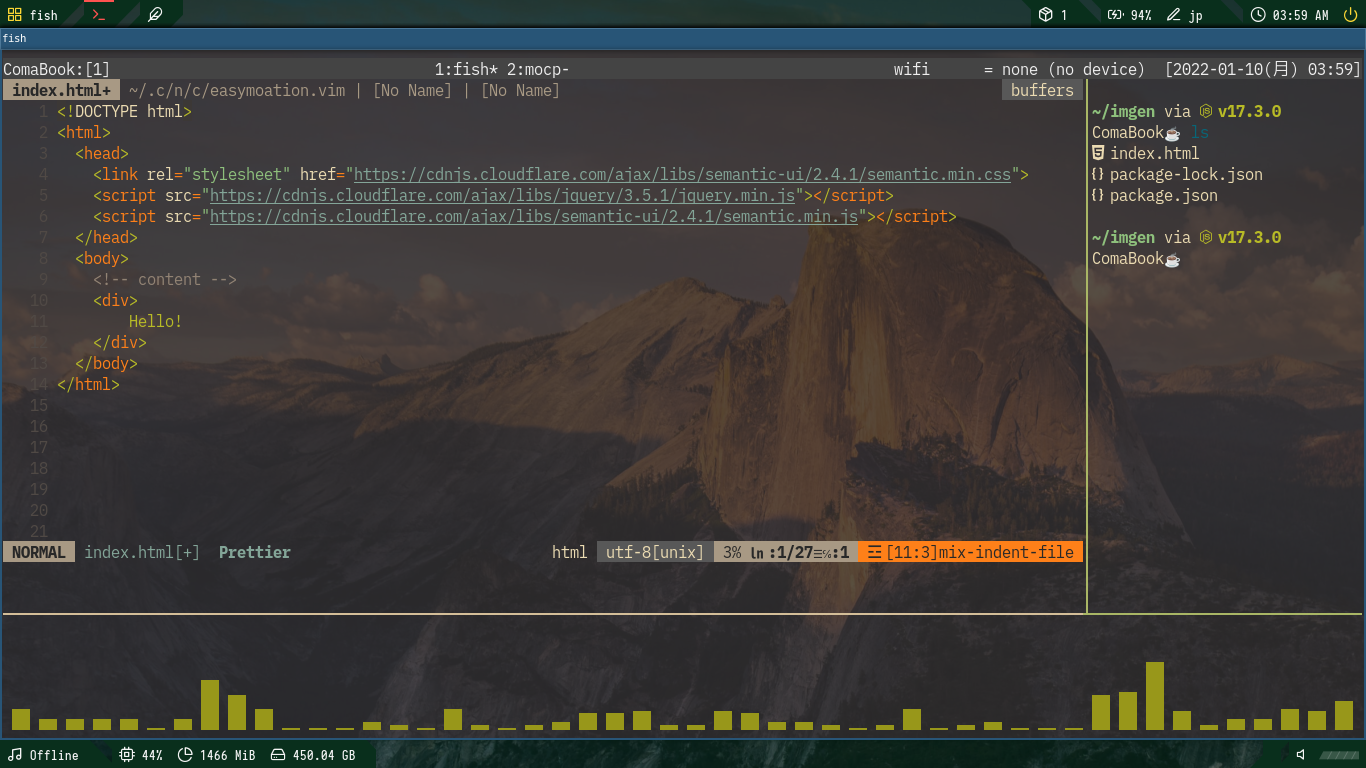Click the mix-indent-file warning in the statusline
This screenshot has width=1366, height=768.
click(970, 551)
